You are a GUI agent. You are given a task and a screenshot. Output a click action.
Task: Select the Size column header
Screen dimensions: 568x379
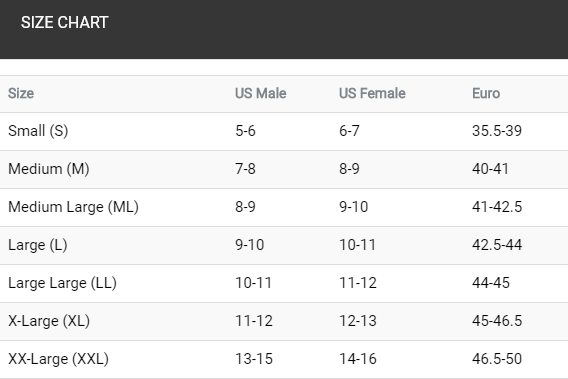click(21, 93)
